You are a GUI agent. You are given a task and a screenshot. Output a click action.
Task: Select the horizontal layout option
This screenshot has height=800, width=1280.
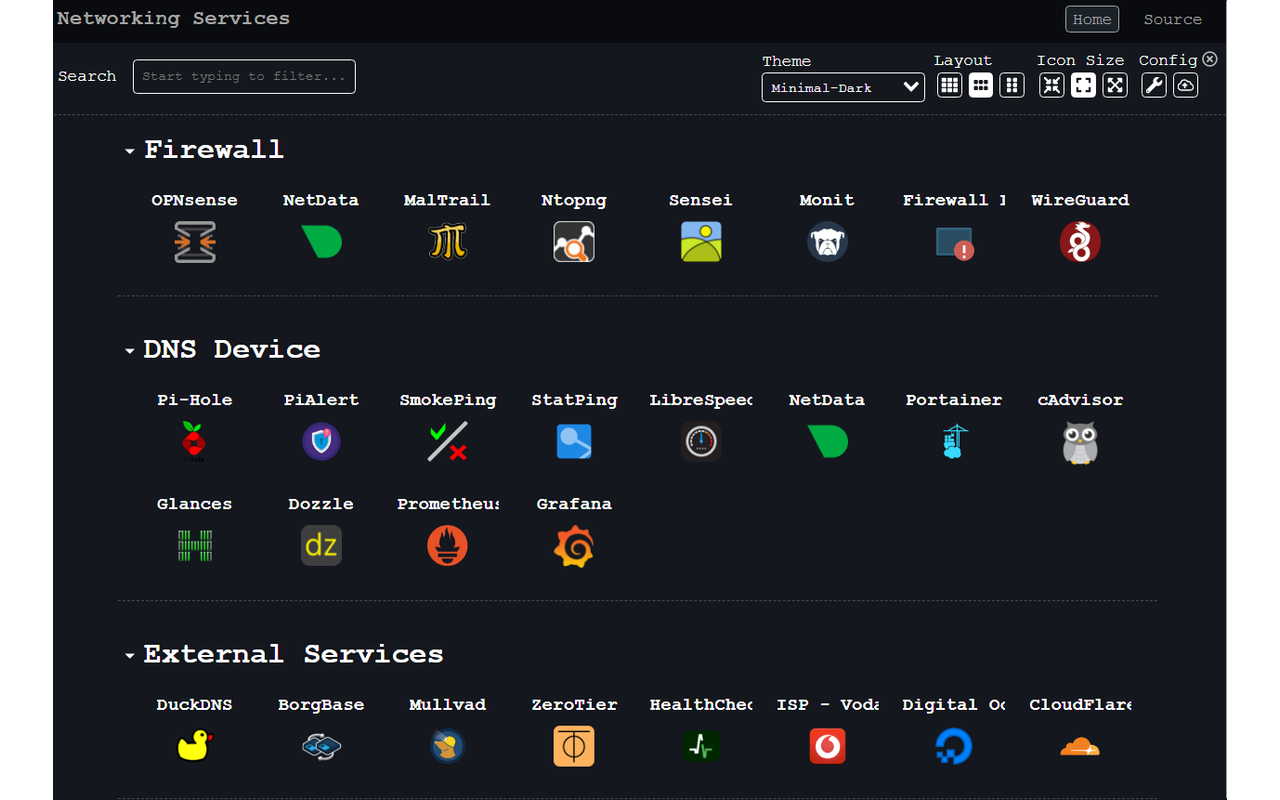pyautogui.click(x=981, y=85)
